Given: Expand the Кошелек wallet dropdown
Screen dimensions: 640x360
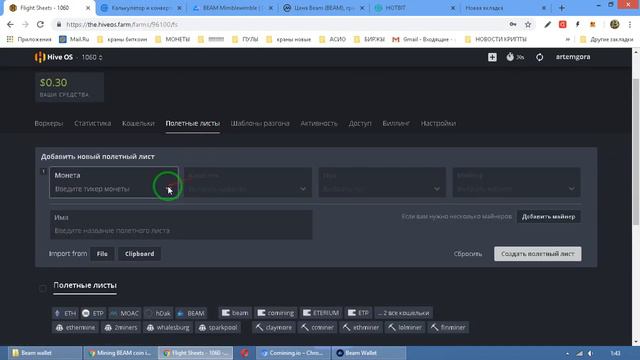Looking at the screenshot, I should [x=248, y=182].
